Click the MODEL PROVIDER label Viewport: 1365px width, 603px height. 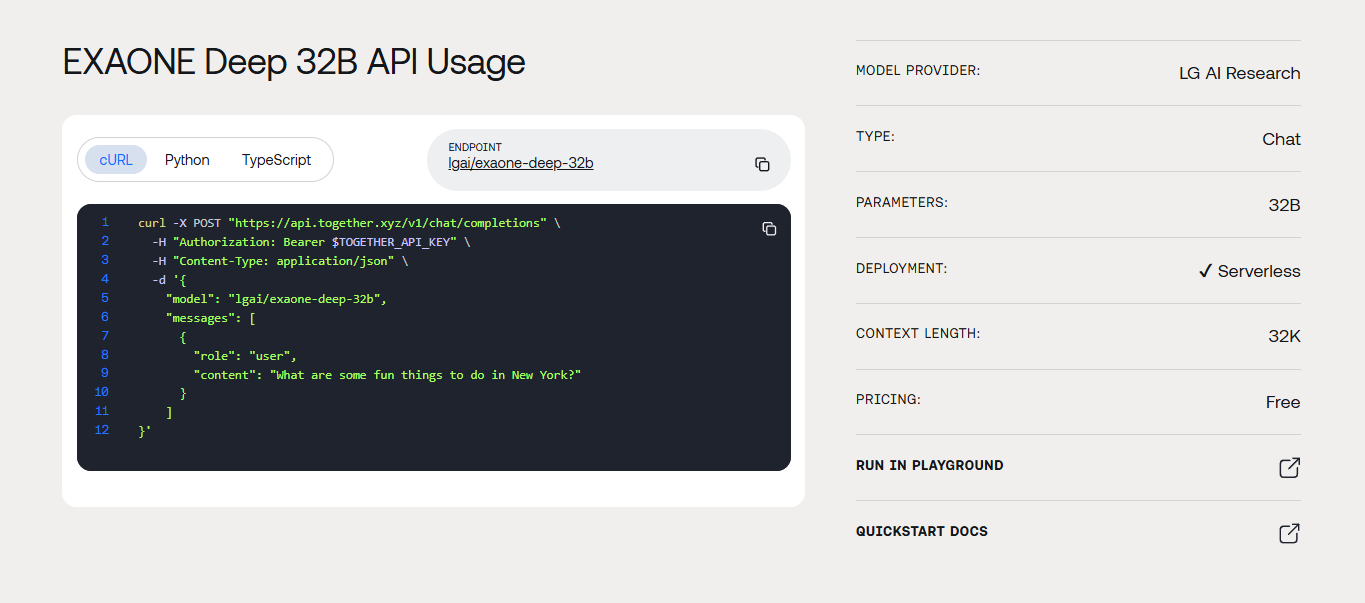pyautogui.click(x=918, y=70)
